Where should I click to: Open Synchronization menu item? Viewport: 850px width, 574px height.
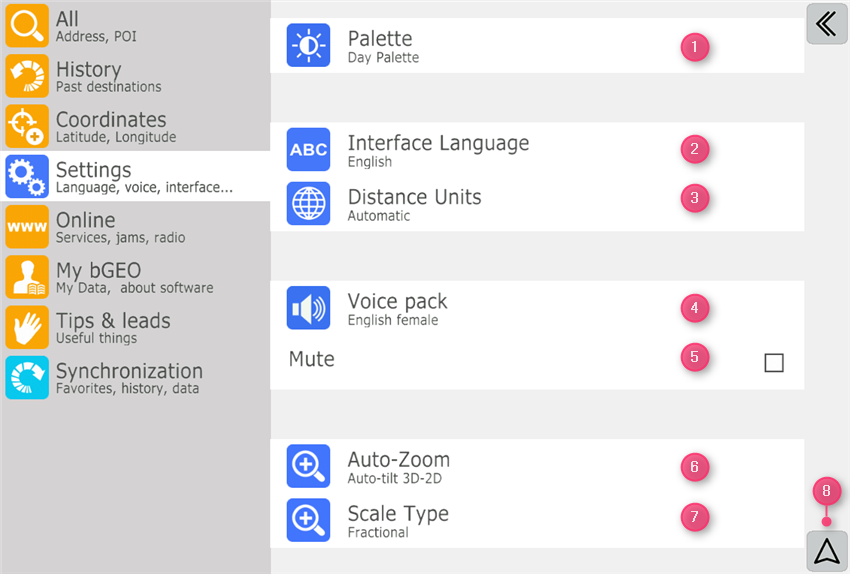(135, 378)
